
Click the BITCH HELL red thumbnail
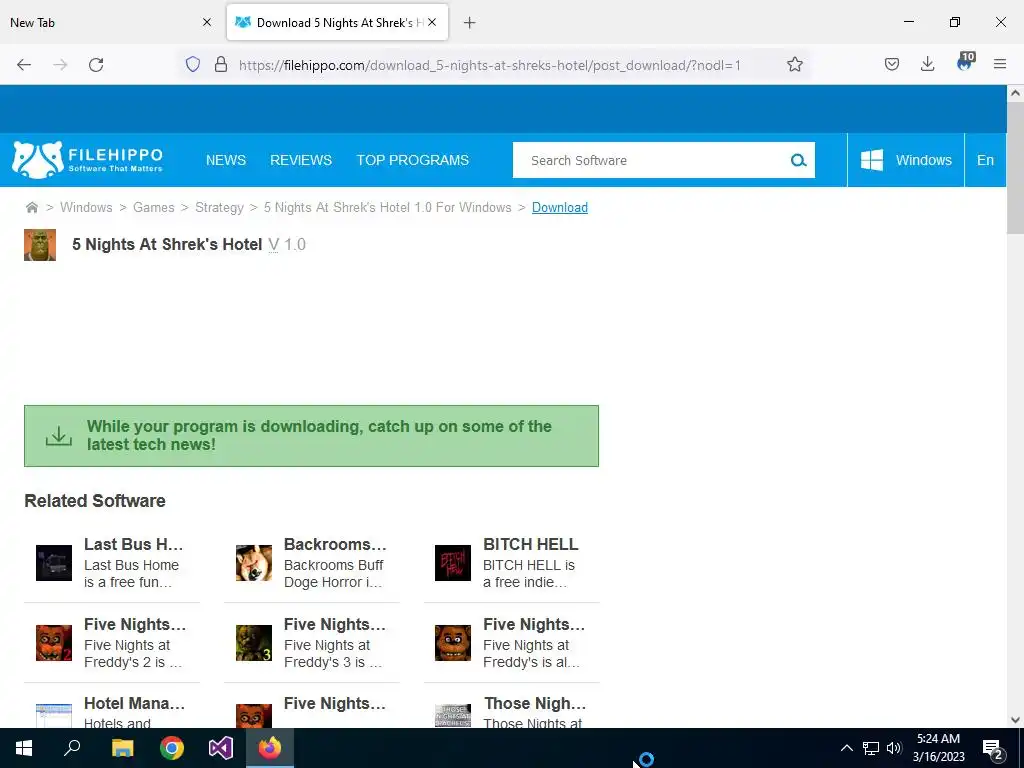[453, 563]
